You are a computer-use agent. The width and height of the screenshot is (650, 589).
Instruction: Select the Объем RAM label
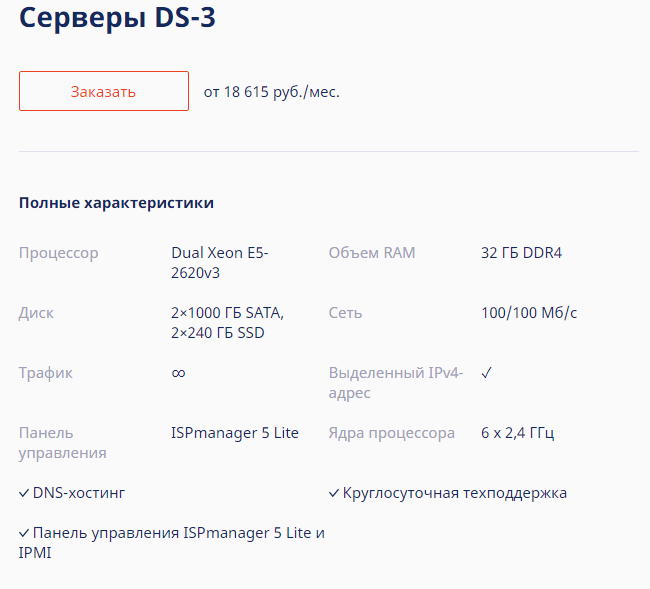(372, 253)
